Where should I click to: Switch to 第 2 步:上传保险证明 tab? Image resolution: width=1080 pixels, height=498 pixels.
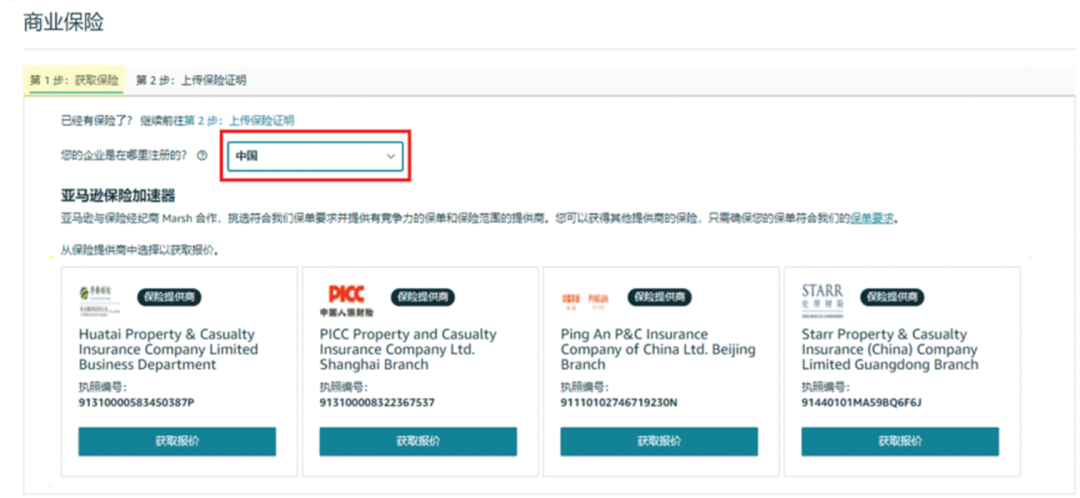pyautogui.click(x=191, y=81)
